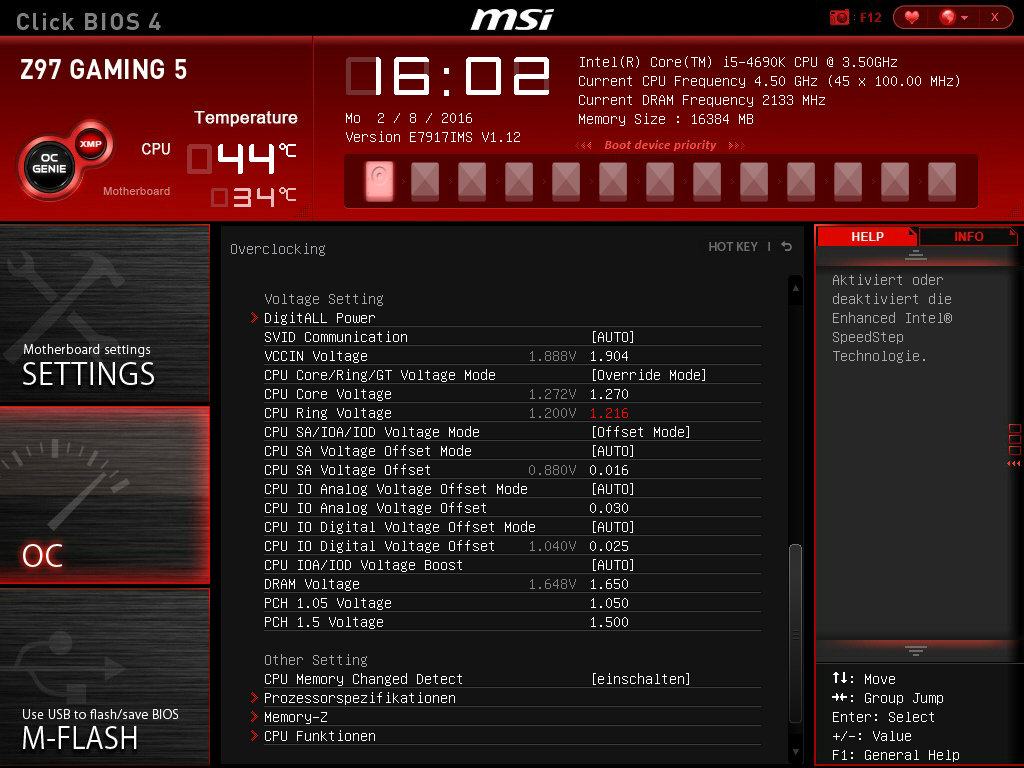1024x768 pixels.
Task: Close the BIOS with the X button
Action: click(995, 18)
